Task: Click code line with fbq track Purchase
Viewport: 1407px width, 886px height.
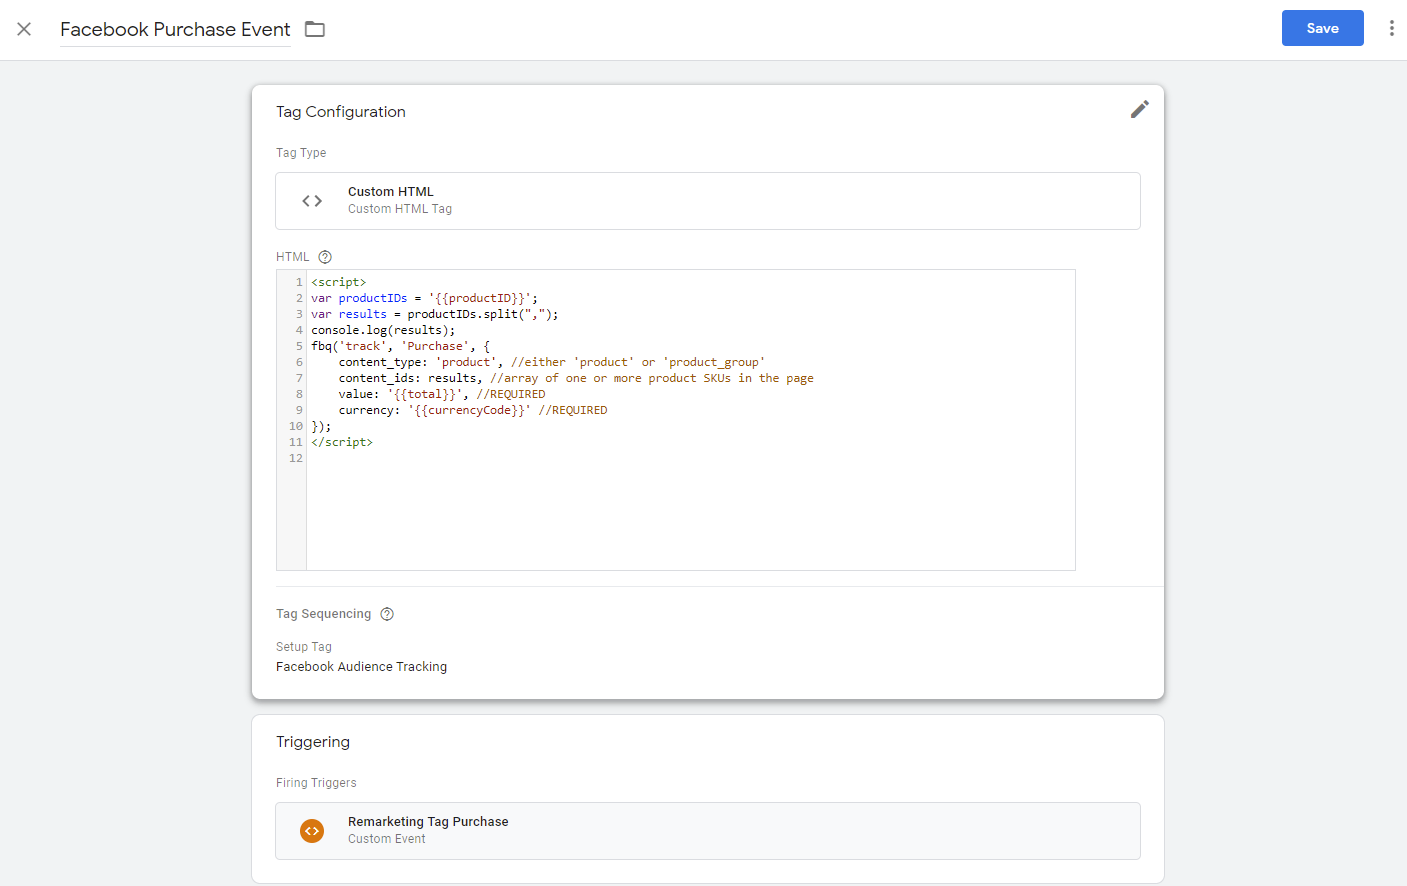Action: (400, 346)
